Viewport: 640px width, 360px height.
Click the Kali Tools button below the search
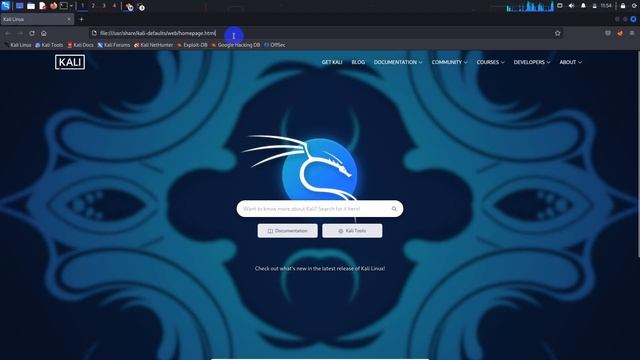(x=352, y=231)
